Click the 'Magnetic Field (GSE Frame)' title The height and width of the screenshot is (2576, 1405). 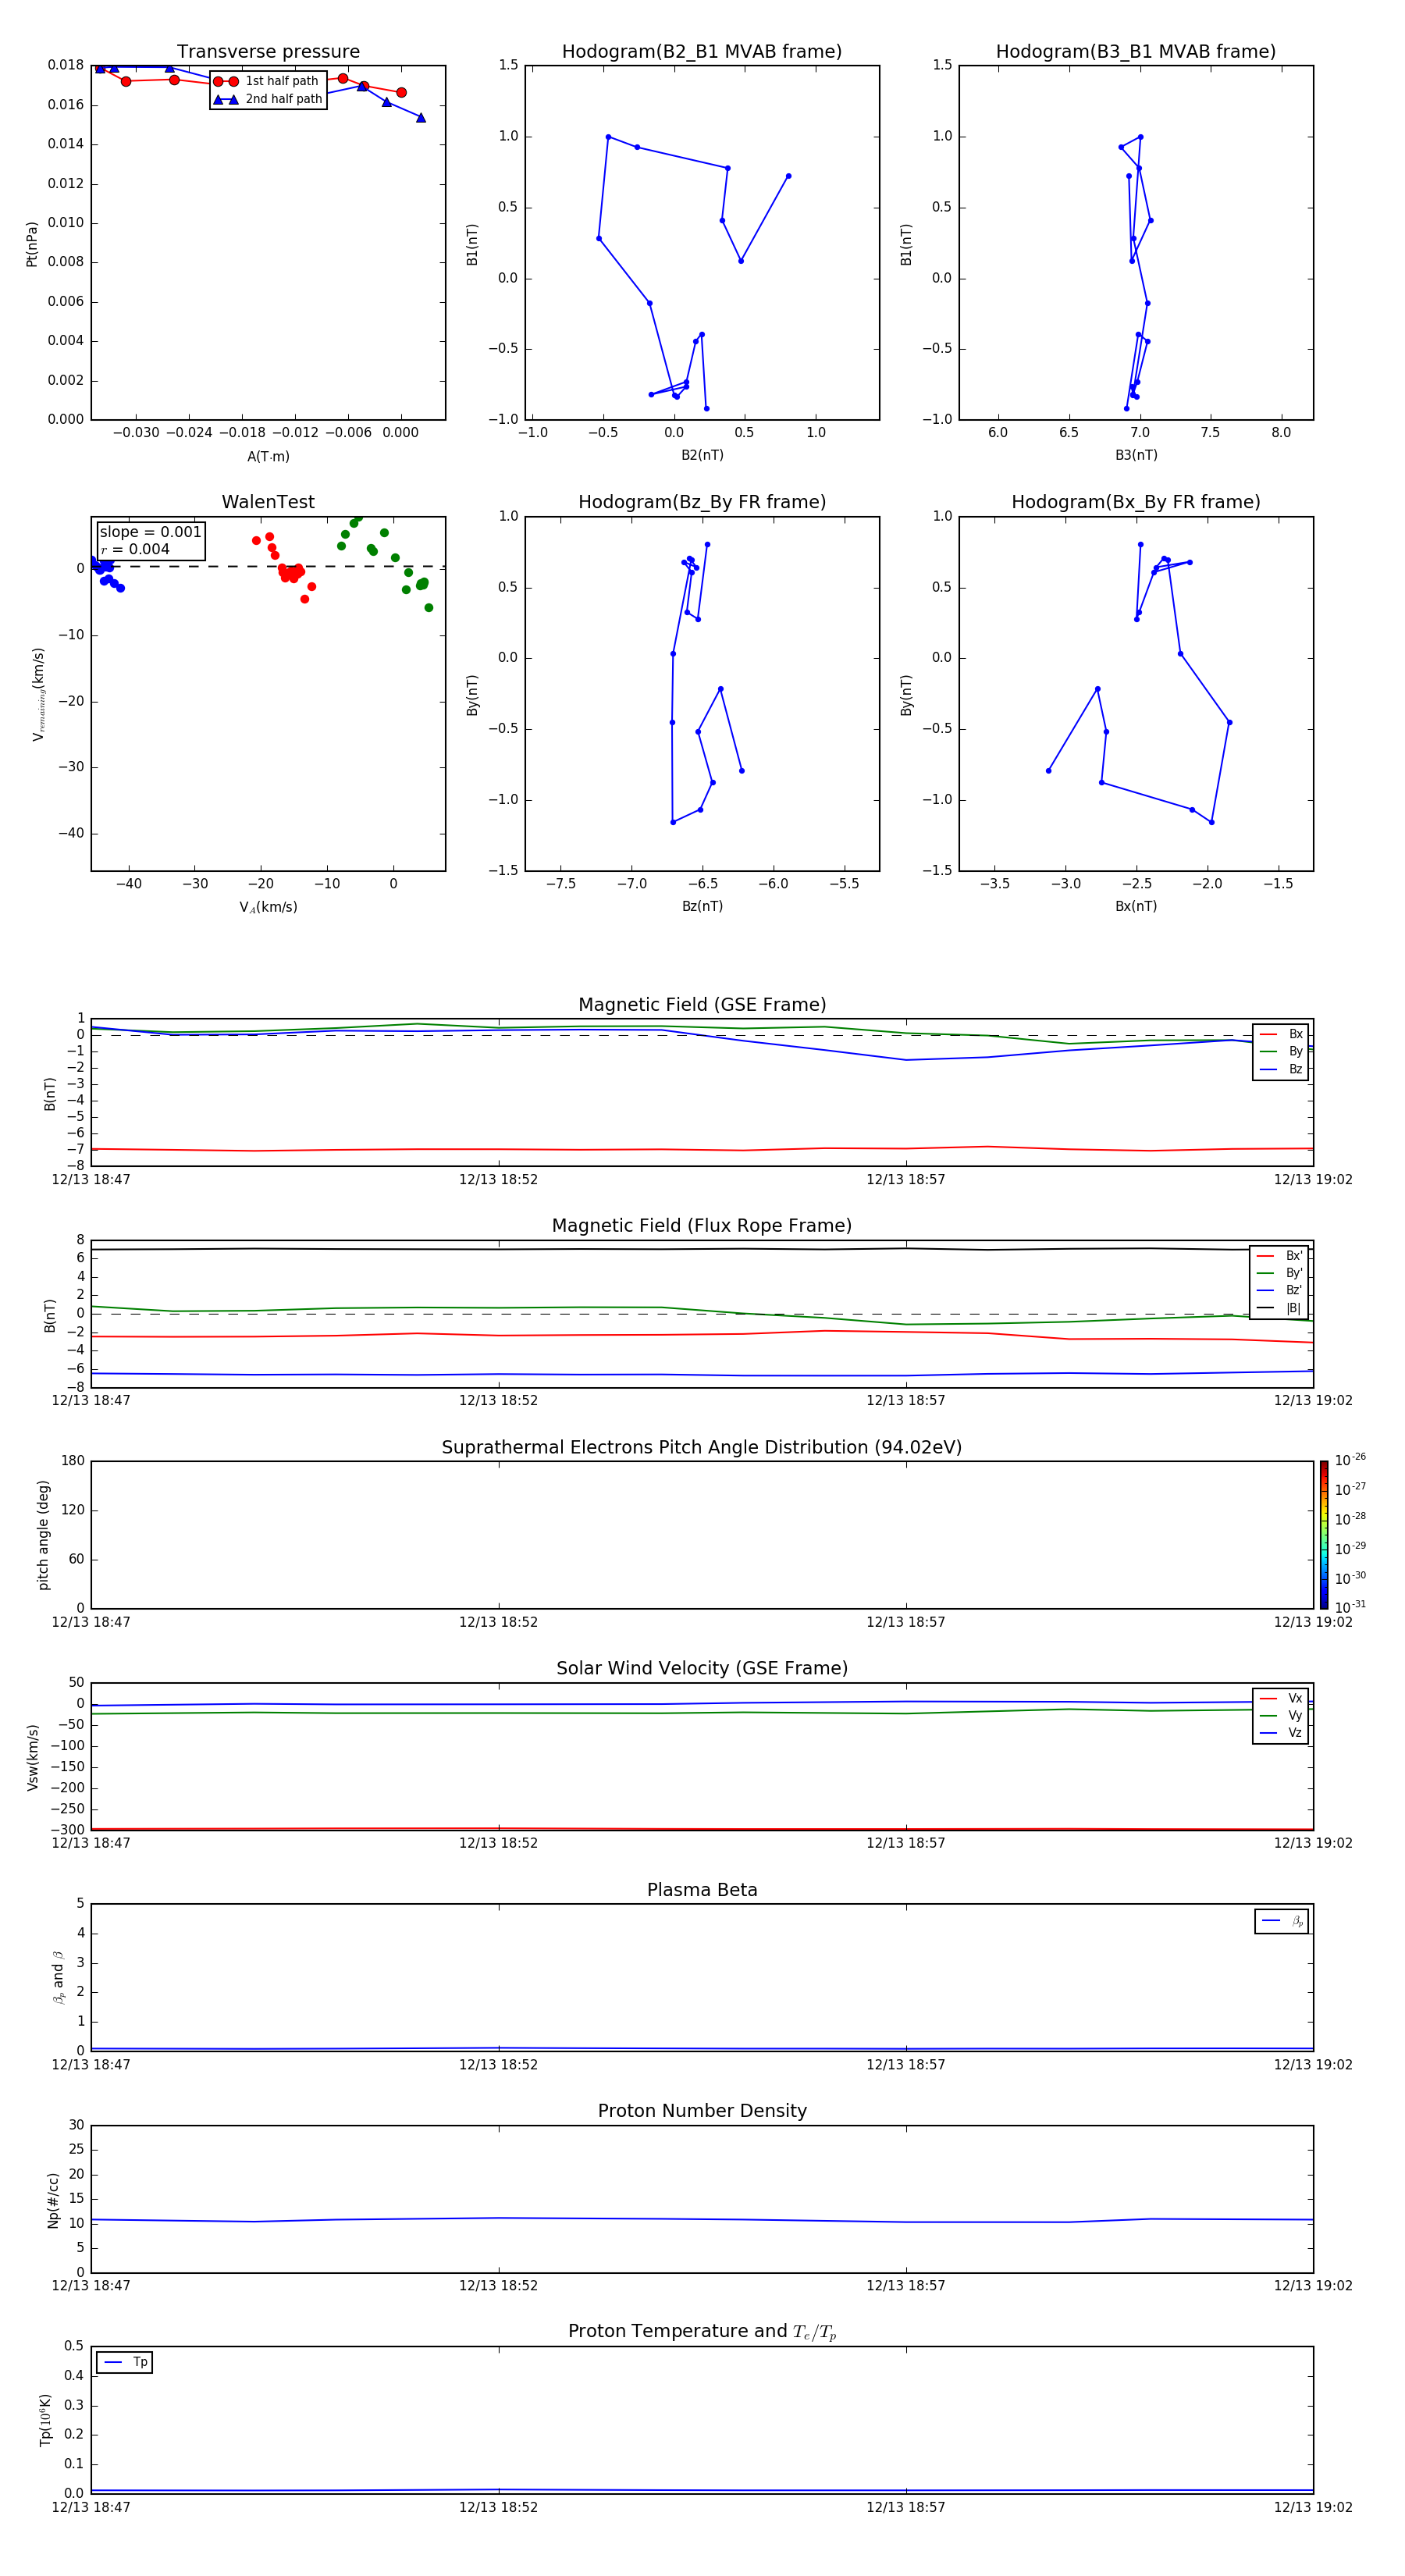pos(702,1005)
